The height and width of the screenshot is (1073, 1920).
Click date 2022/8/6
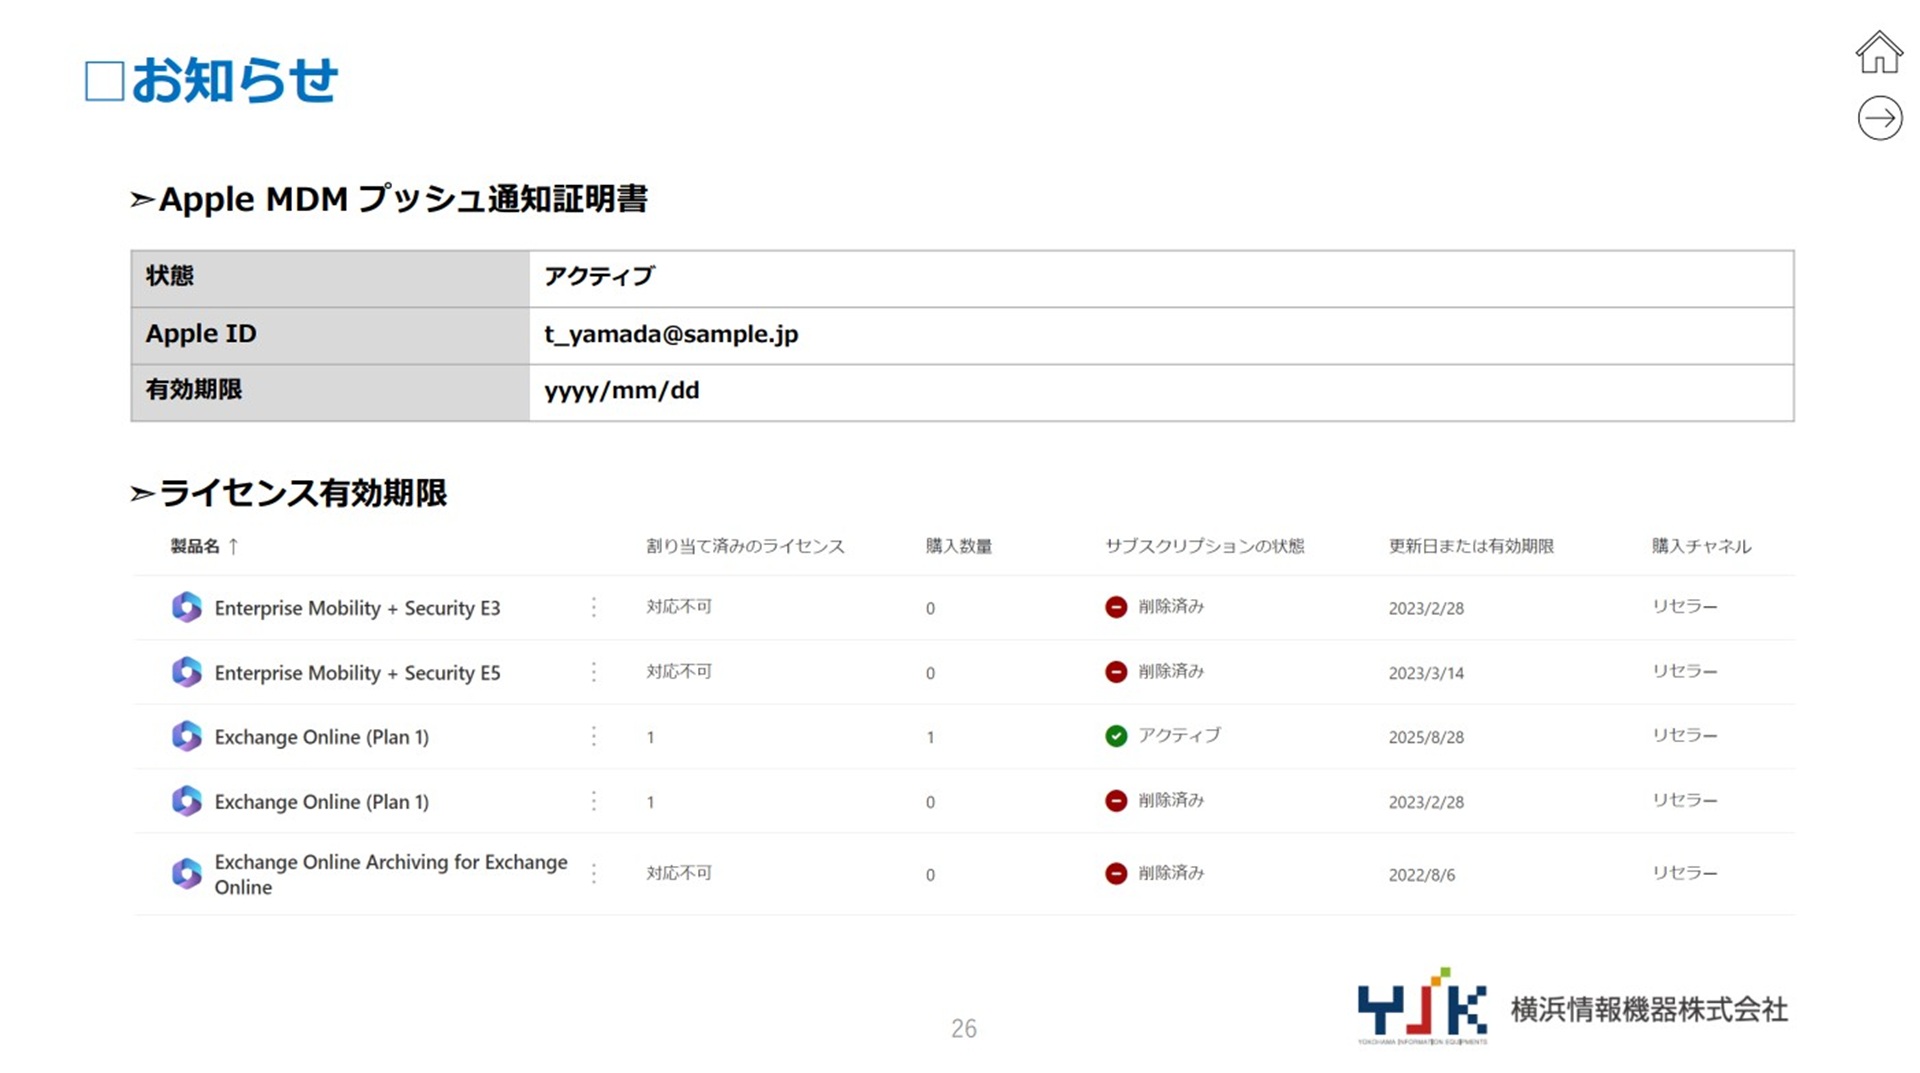(1421, 875)
